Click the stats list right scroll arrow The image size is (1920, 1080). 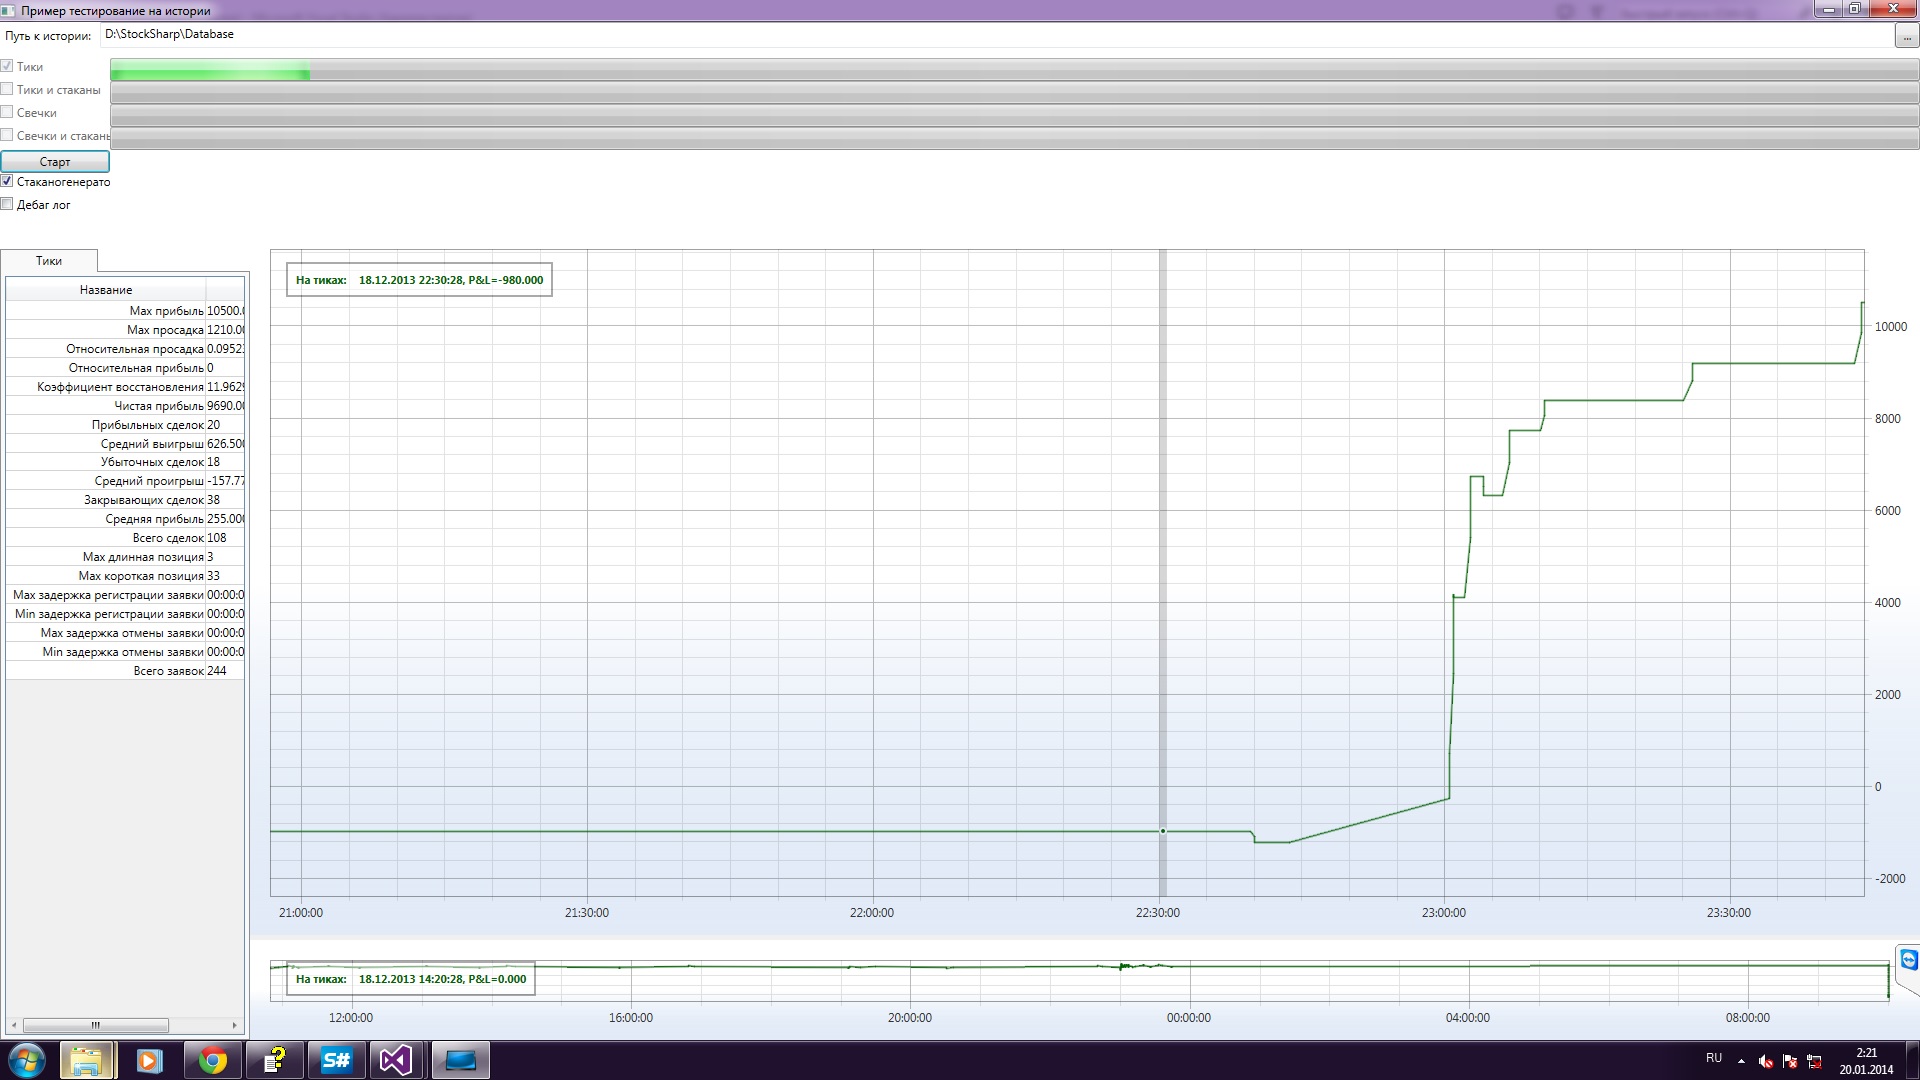point(234,1025)
